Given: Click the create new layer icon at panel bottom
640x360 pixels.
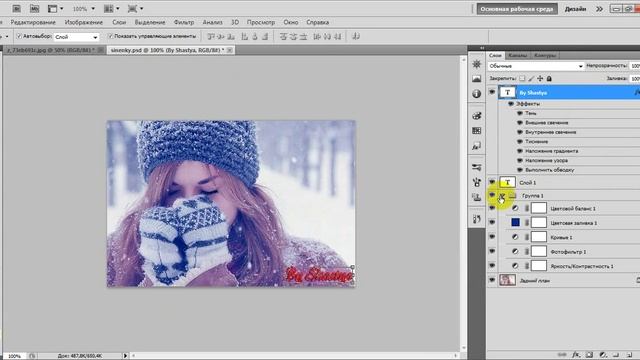Looking at the screenshot, I should [x=629, y=355].
